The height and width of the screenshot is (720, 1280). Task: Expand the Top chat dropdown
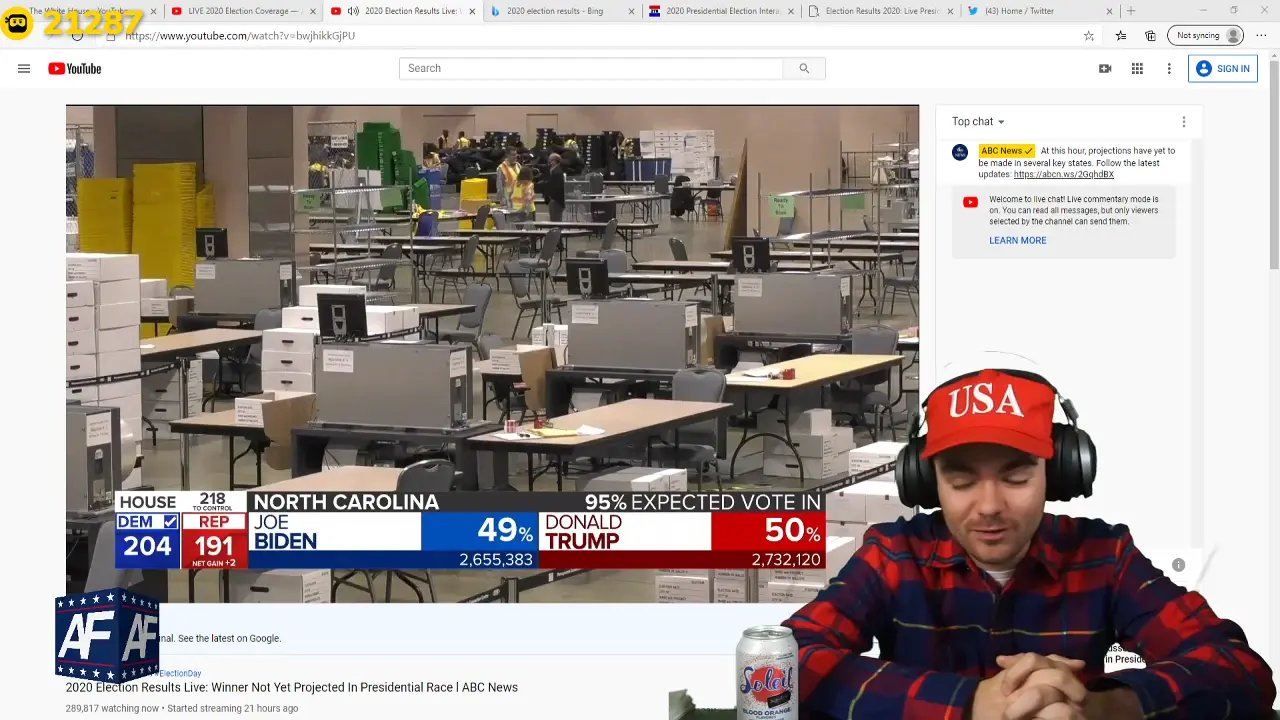point(978,122)
